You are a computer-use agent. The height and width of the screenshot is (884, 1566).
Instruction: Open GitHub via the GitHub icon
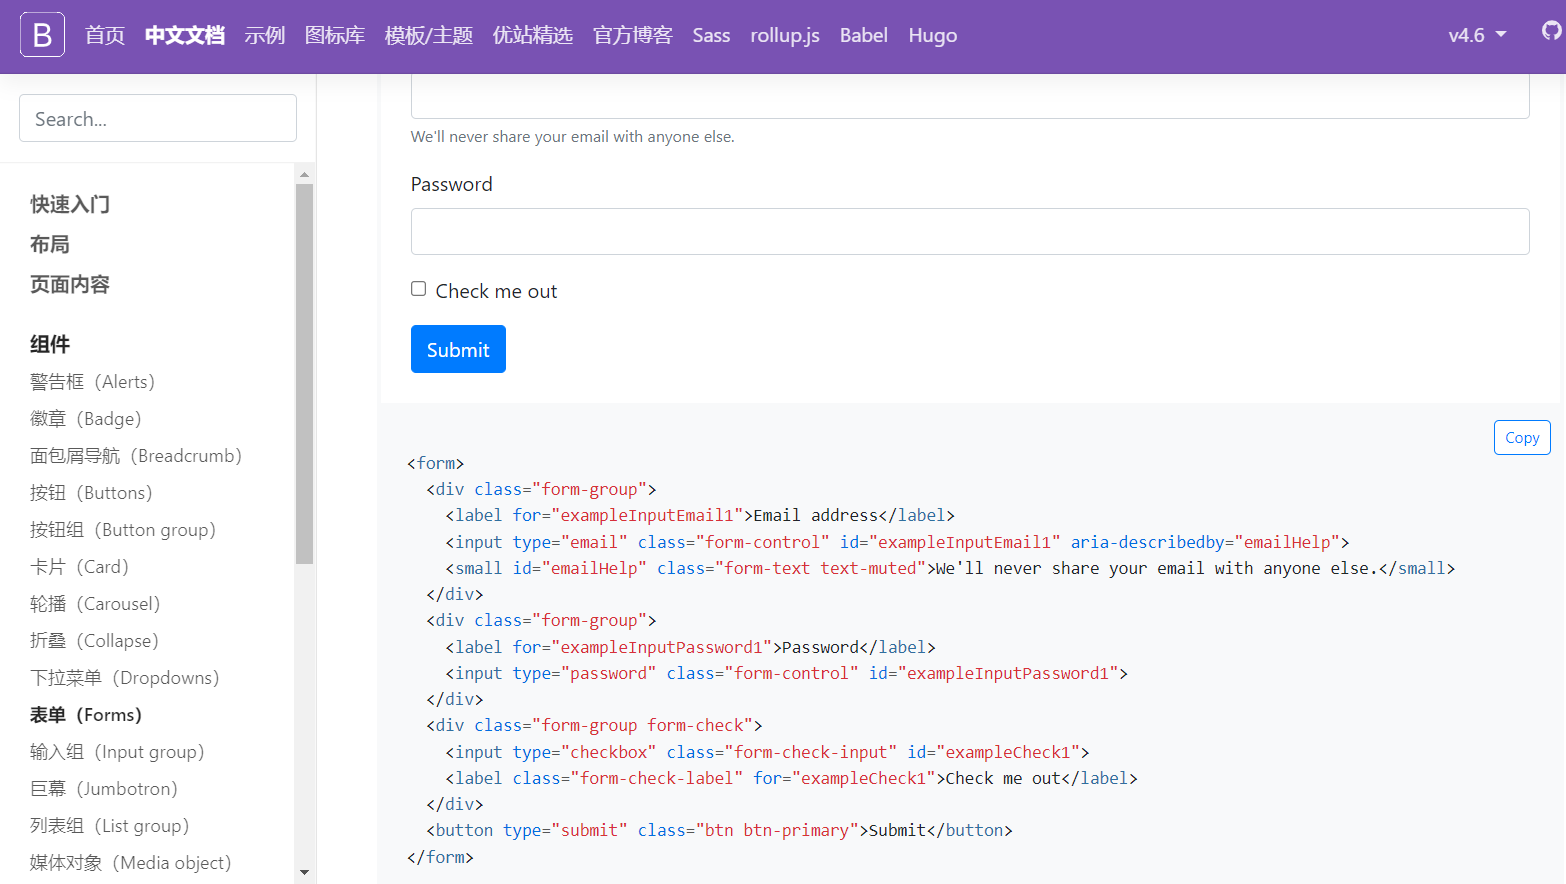point(1549,32)
